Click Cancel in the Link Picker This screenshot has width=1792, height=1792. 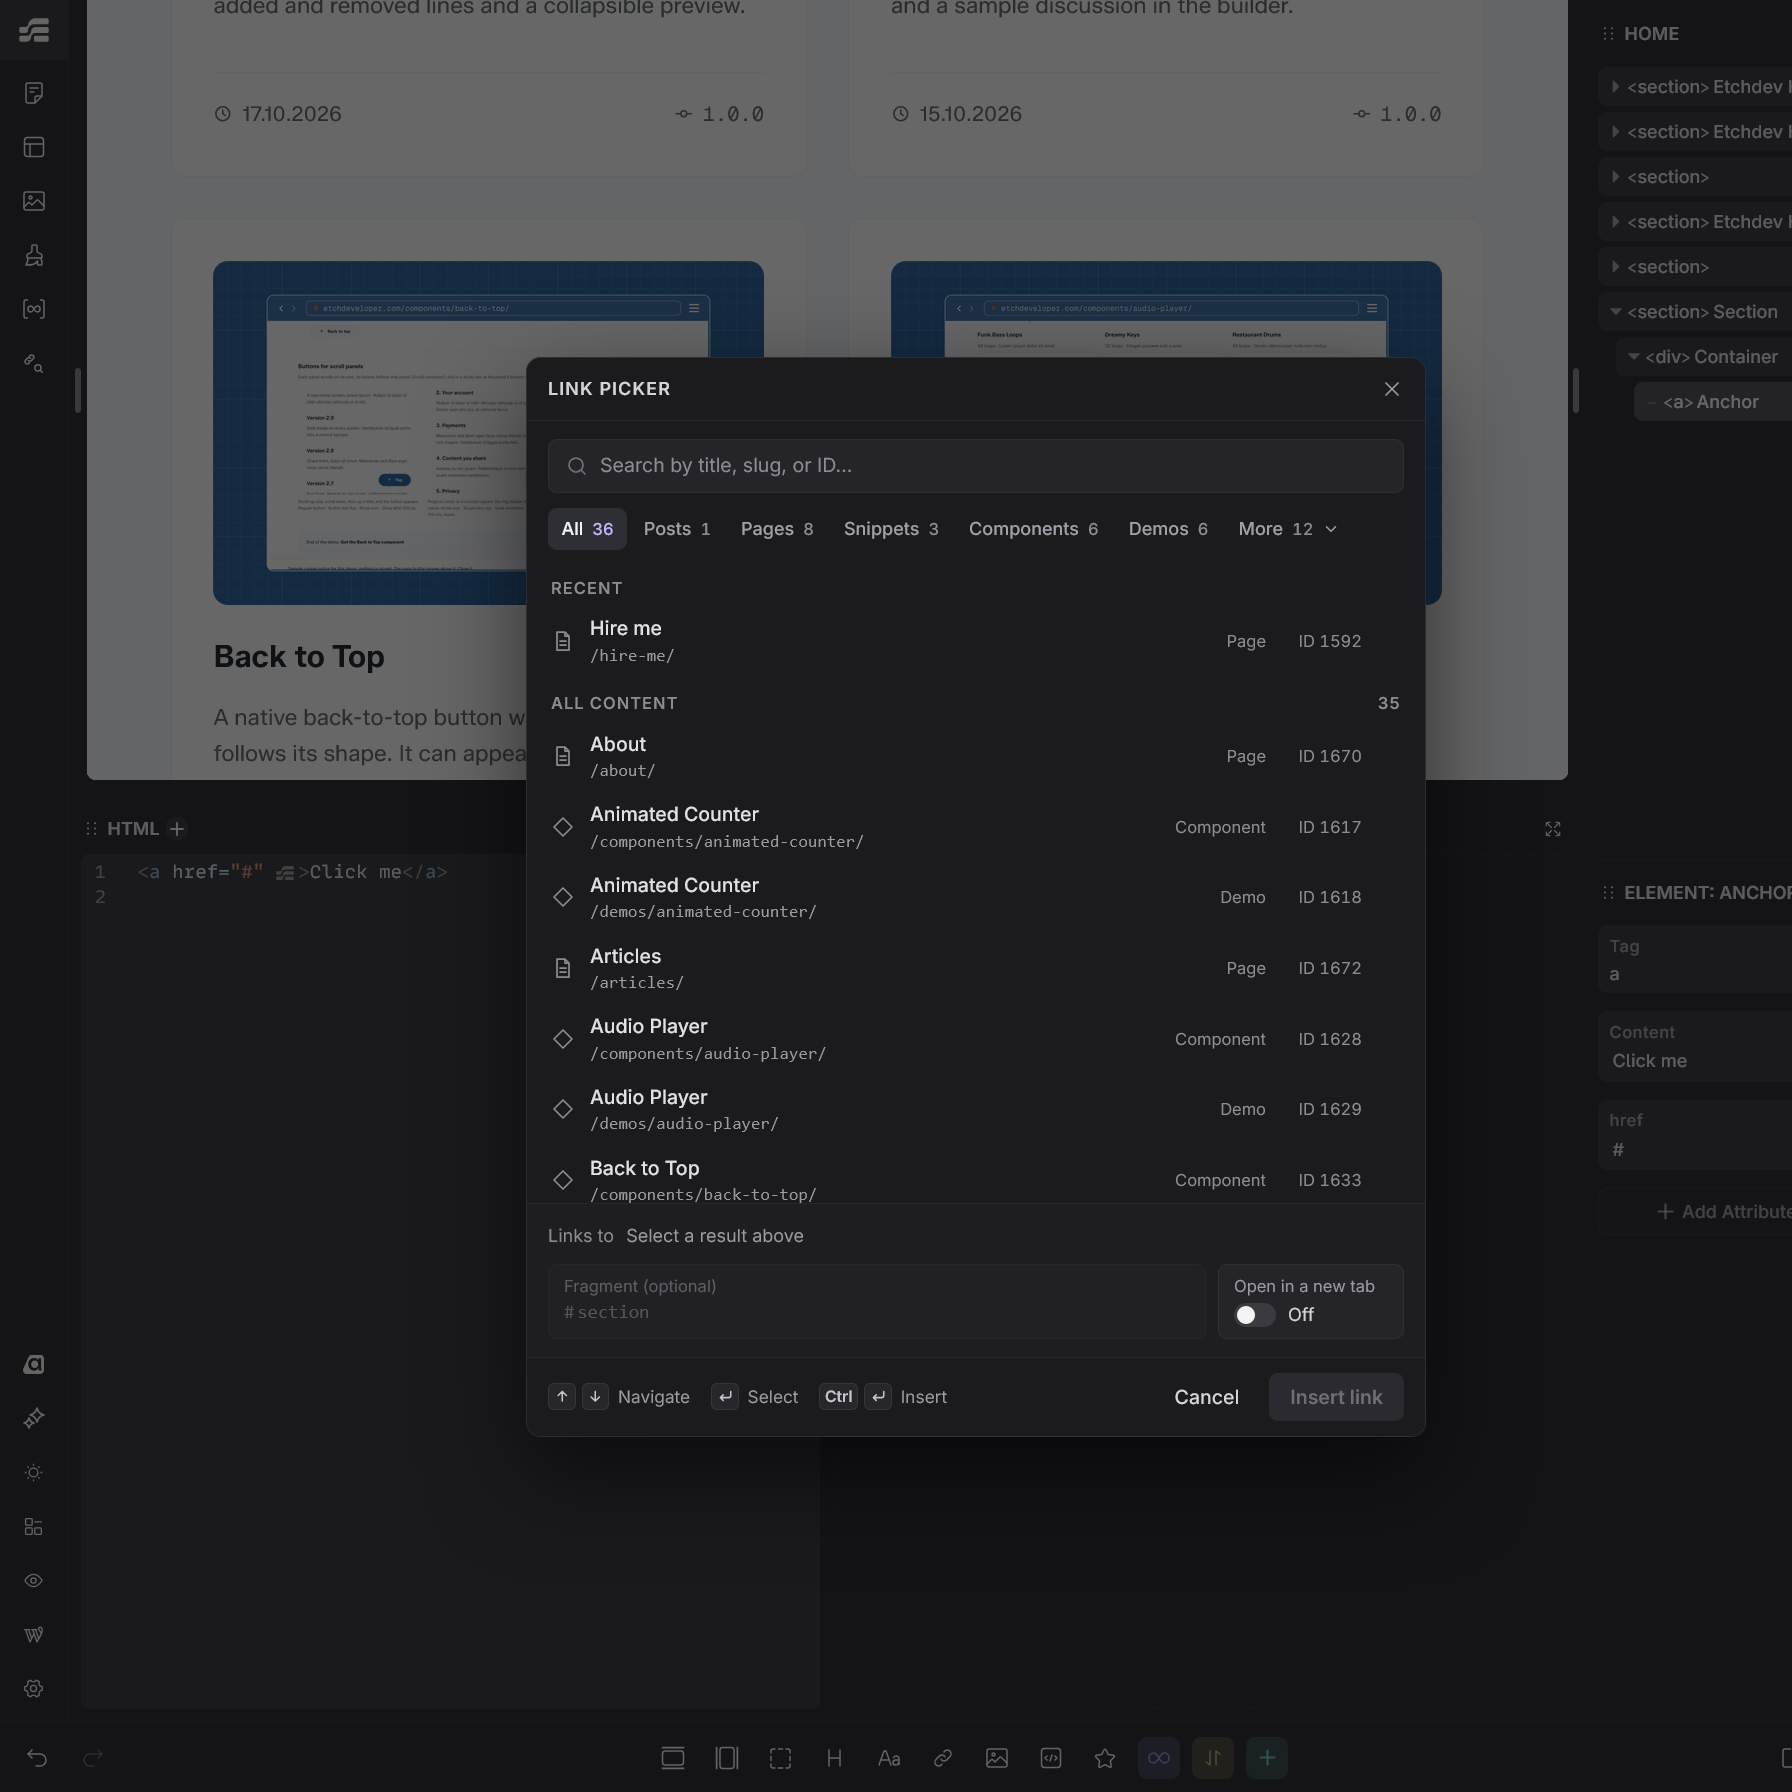(x=1206, y=1397)
